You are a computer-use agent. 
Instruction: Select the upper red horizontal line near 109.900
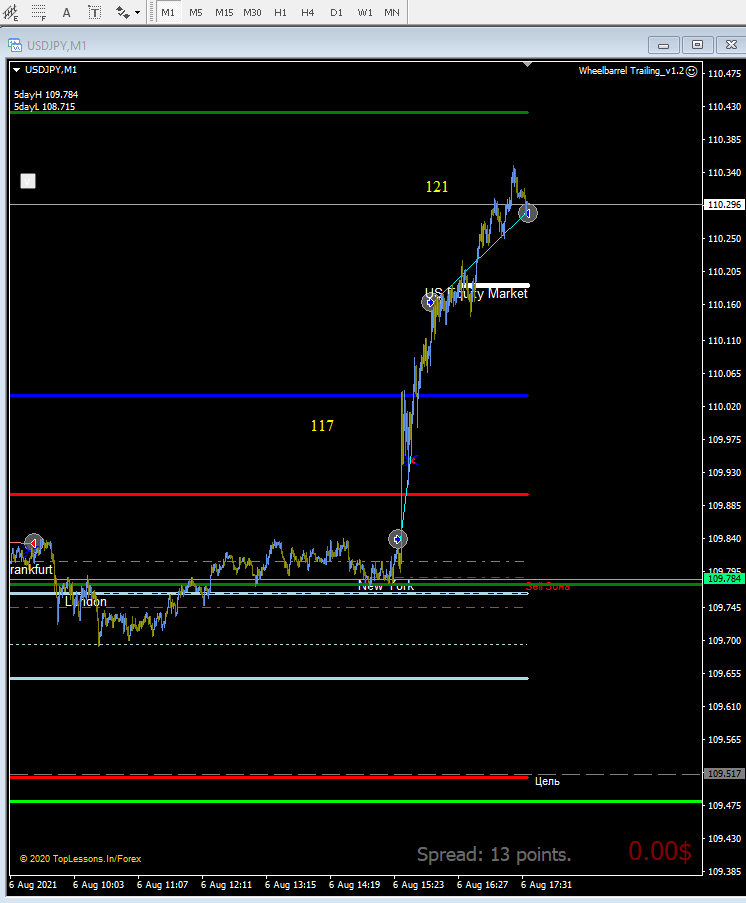[269, 495]
